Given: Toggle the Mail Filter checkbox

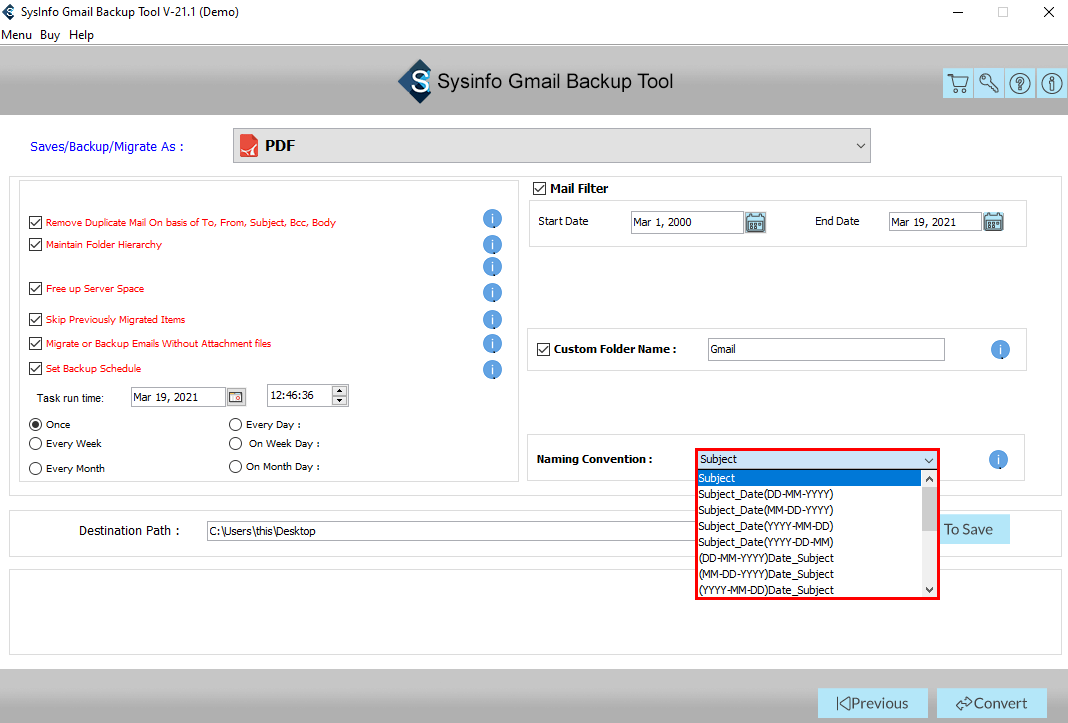Looking at the screenshot, I should tap(540, 188).
